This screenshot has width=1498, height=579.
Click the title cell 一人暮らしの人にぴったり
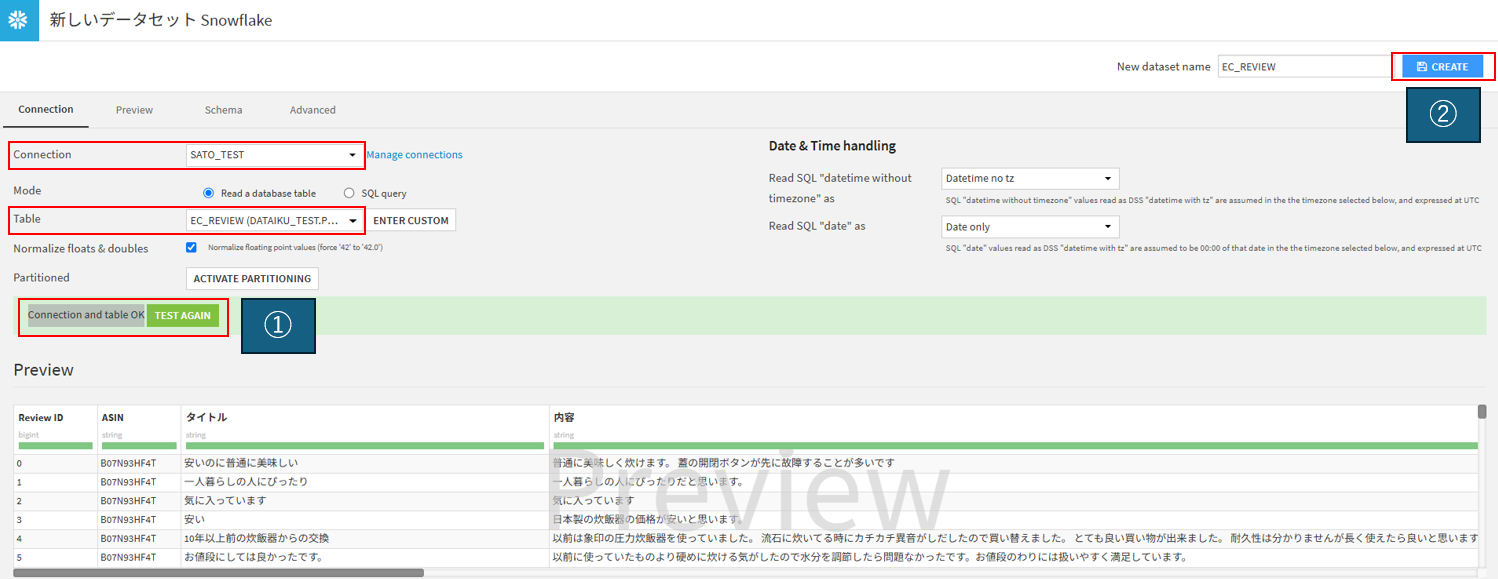coord(364,482)
